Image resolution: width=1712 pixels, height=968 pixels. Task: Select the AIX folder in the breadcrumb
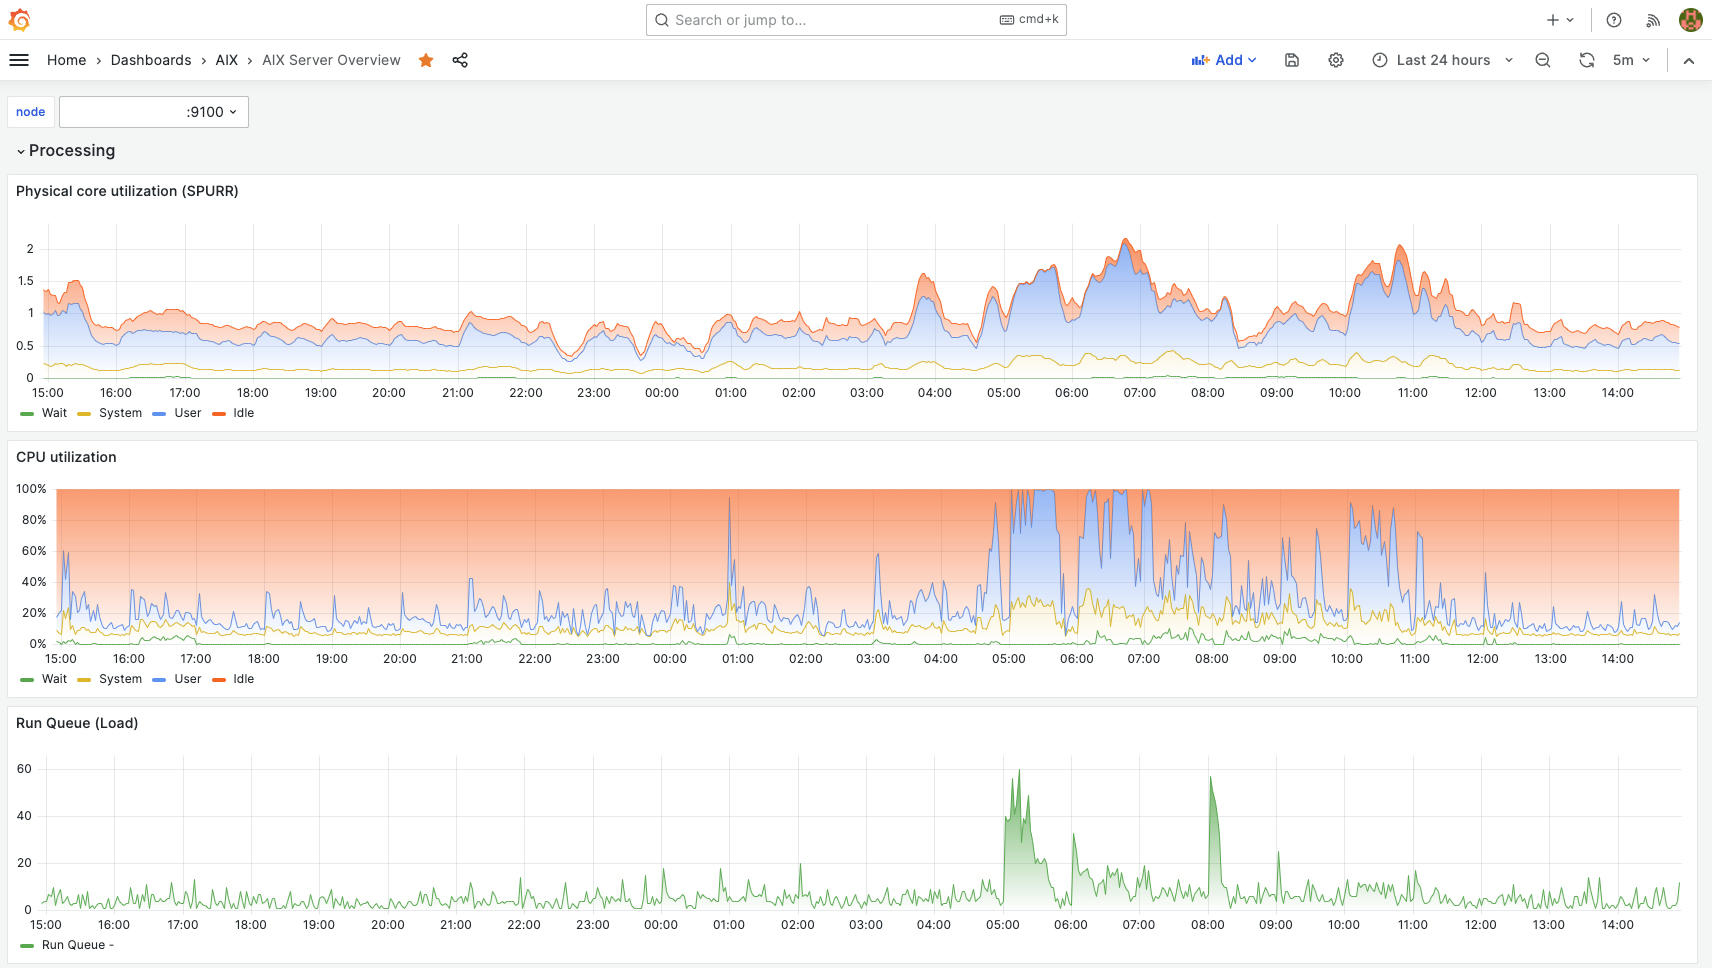[226, 60]
